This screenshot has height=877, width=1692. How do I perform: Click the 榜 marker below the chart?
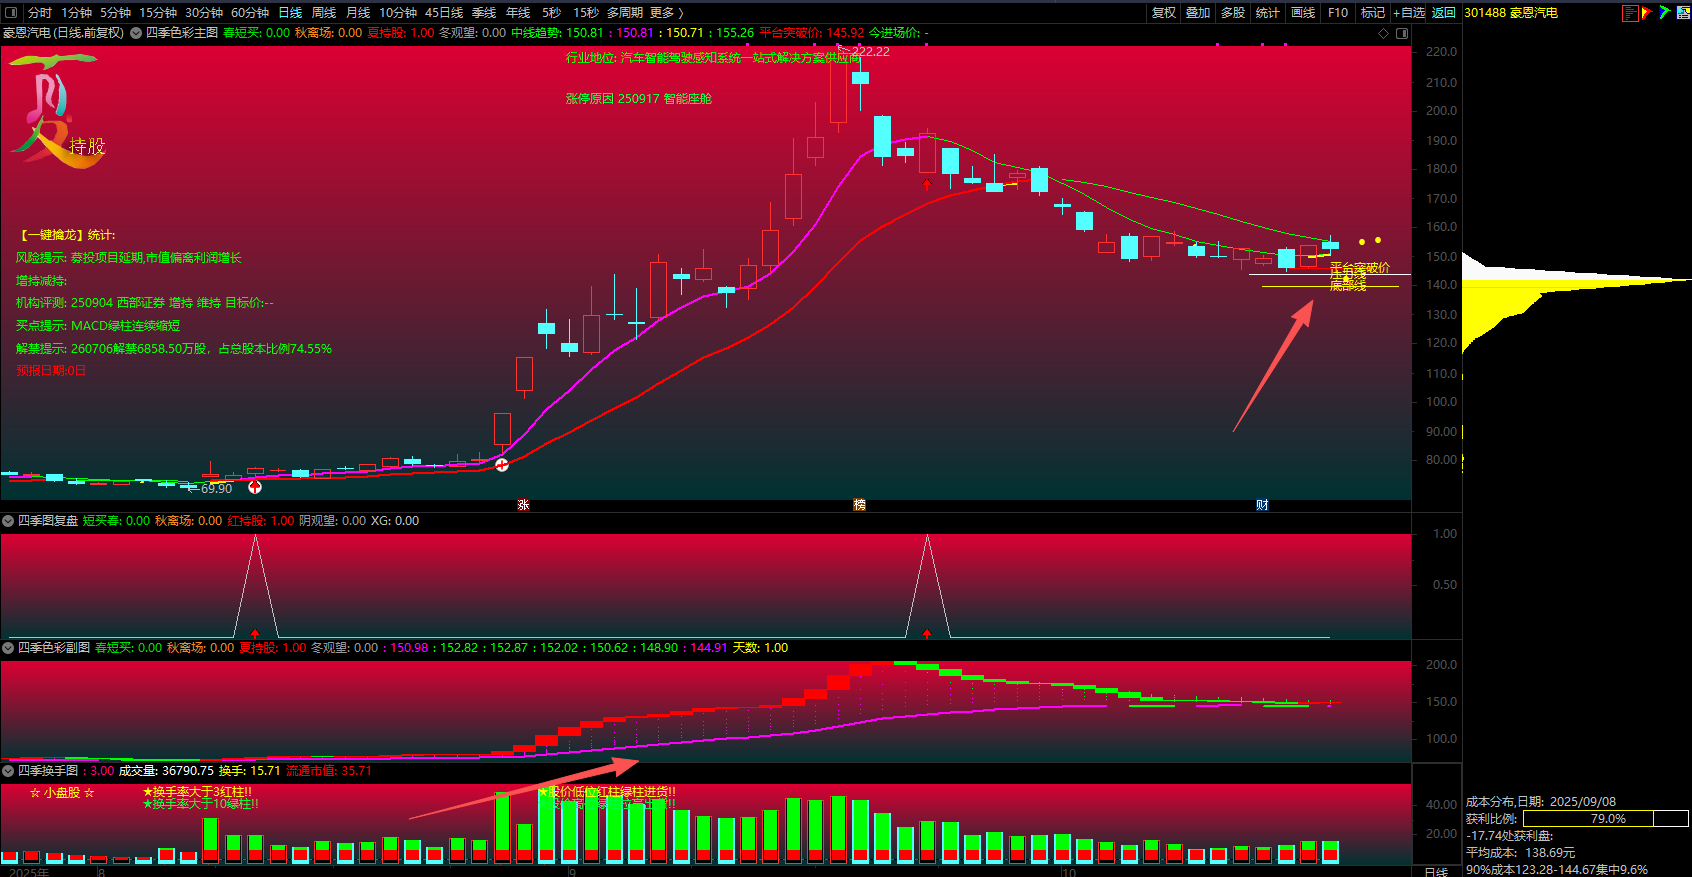pos(859,505)
